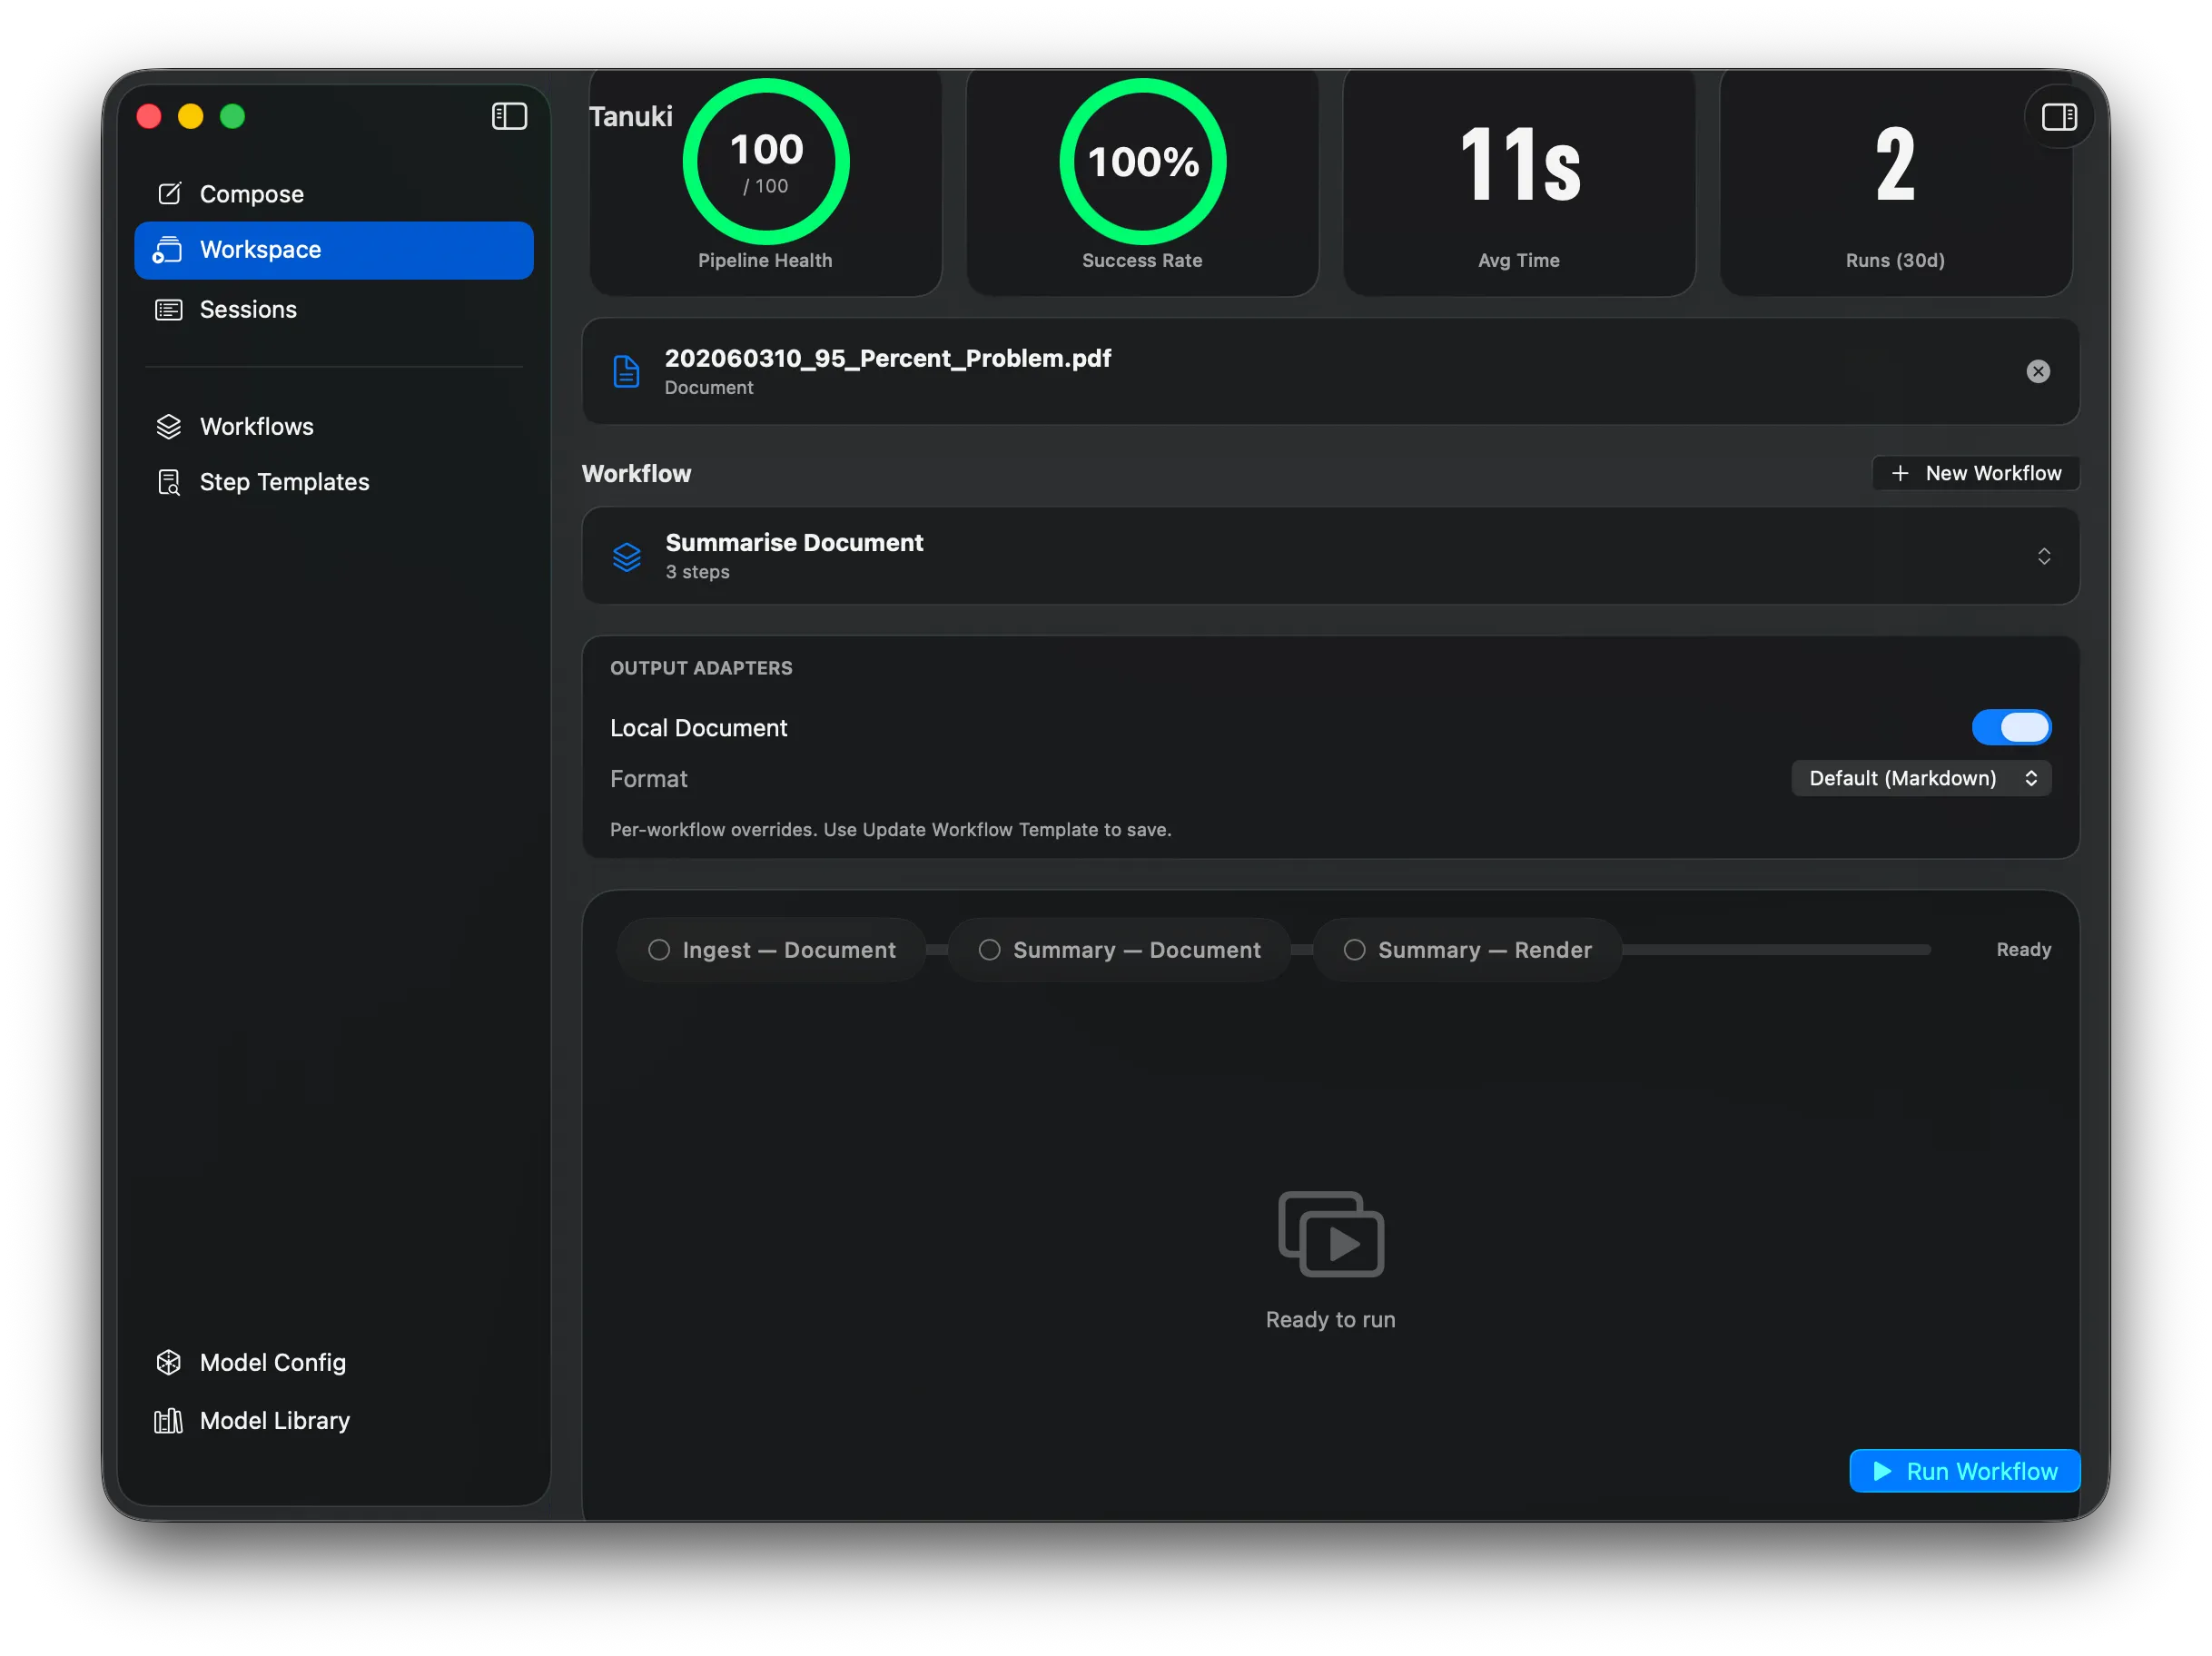Viewport: 2212px width, 1656px height.
Task: Click Run Workflow button
Action: pos(1964,1470)
